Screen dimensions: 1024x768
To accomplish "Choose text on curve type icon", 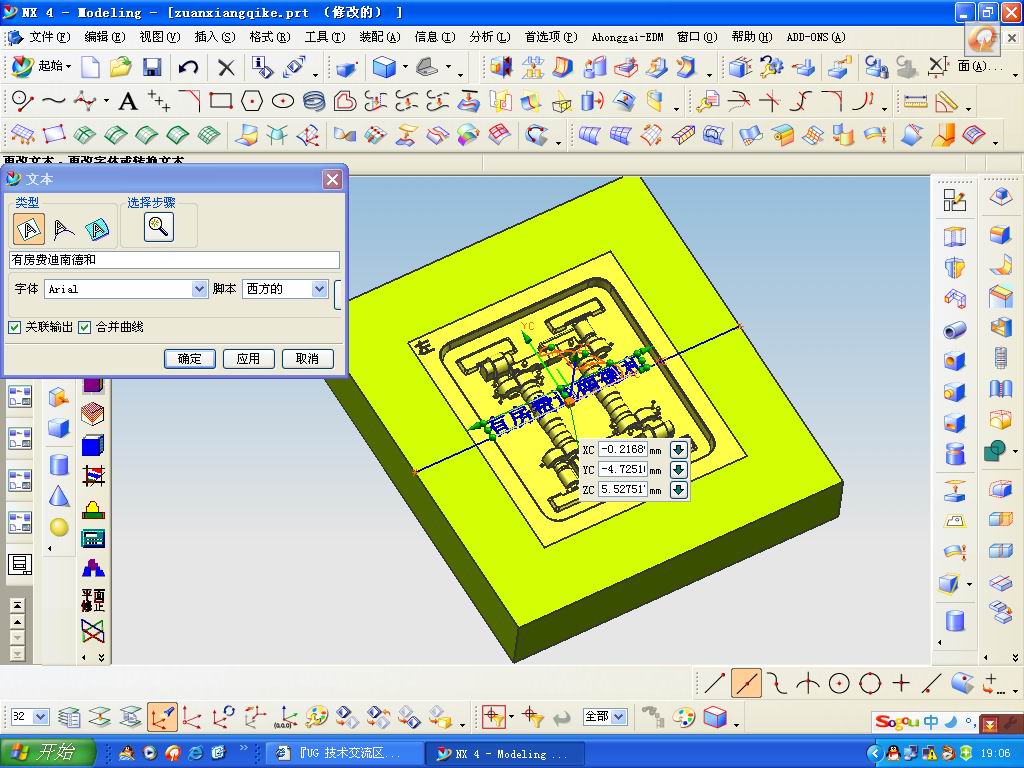I will [x=63, y=229].
